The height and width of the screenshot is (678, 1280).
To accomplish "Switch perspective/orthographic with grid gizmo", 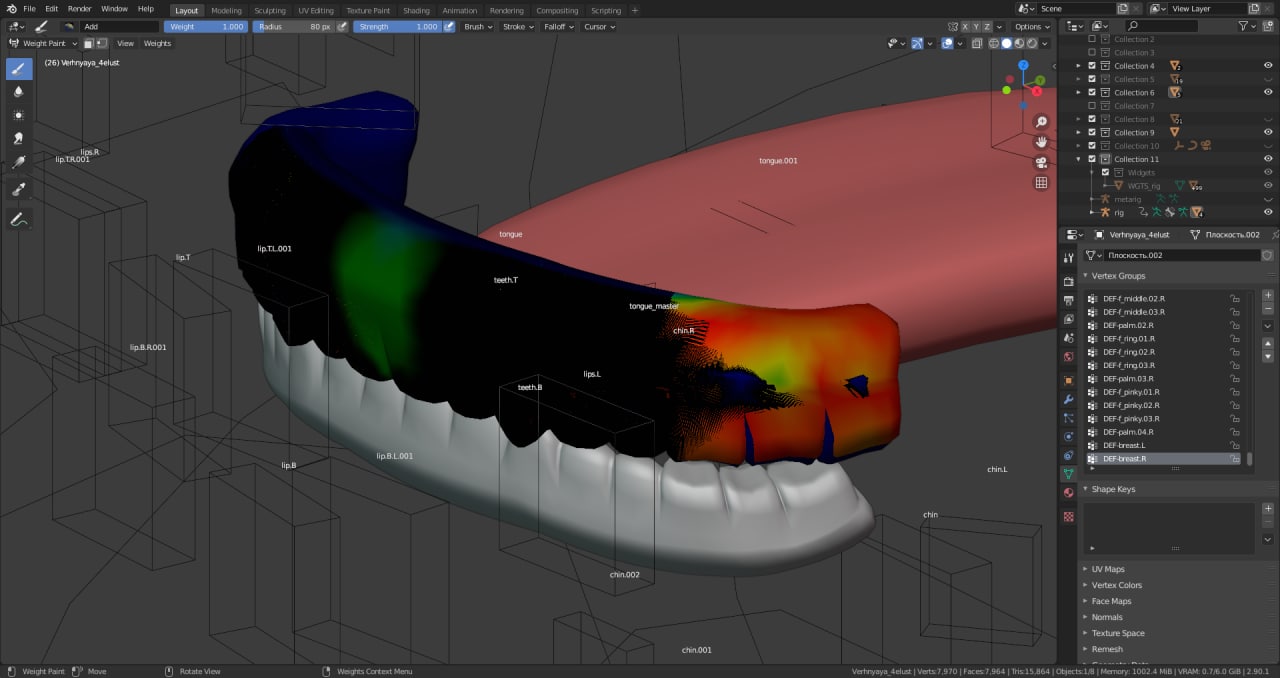I will (1041, 183).
